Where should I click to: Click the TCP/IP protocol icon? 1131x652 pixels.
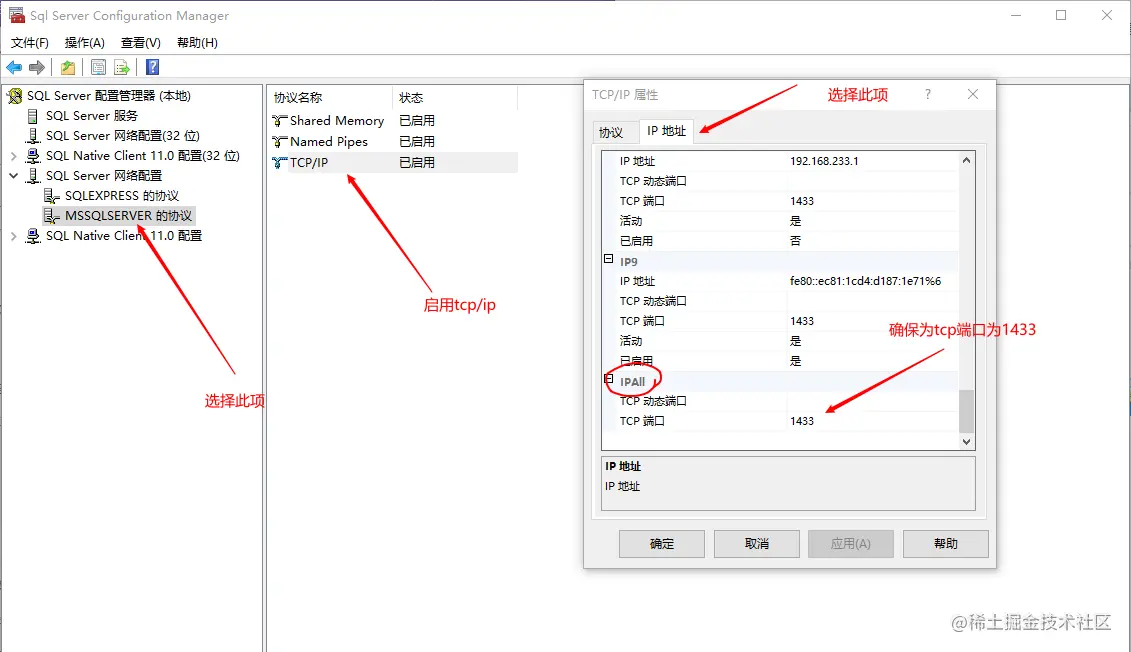(x=279, y=162)
